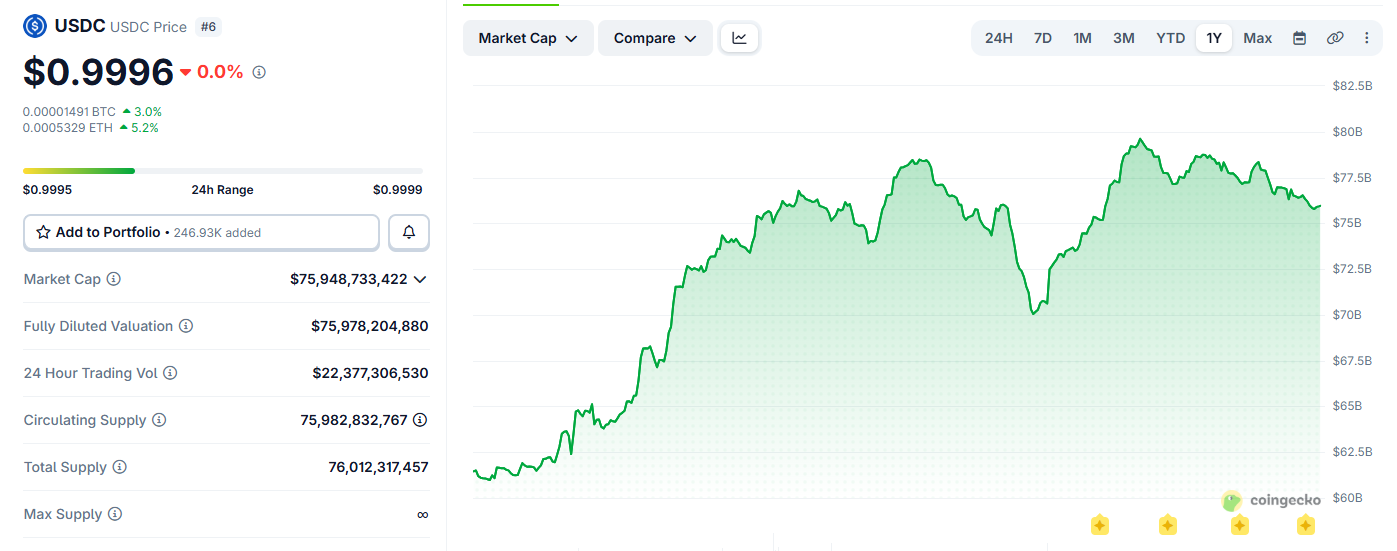Open Total Supply info icon
Viewport: 1397px width, 551px height.
120,467
